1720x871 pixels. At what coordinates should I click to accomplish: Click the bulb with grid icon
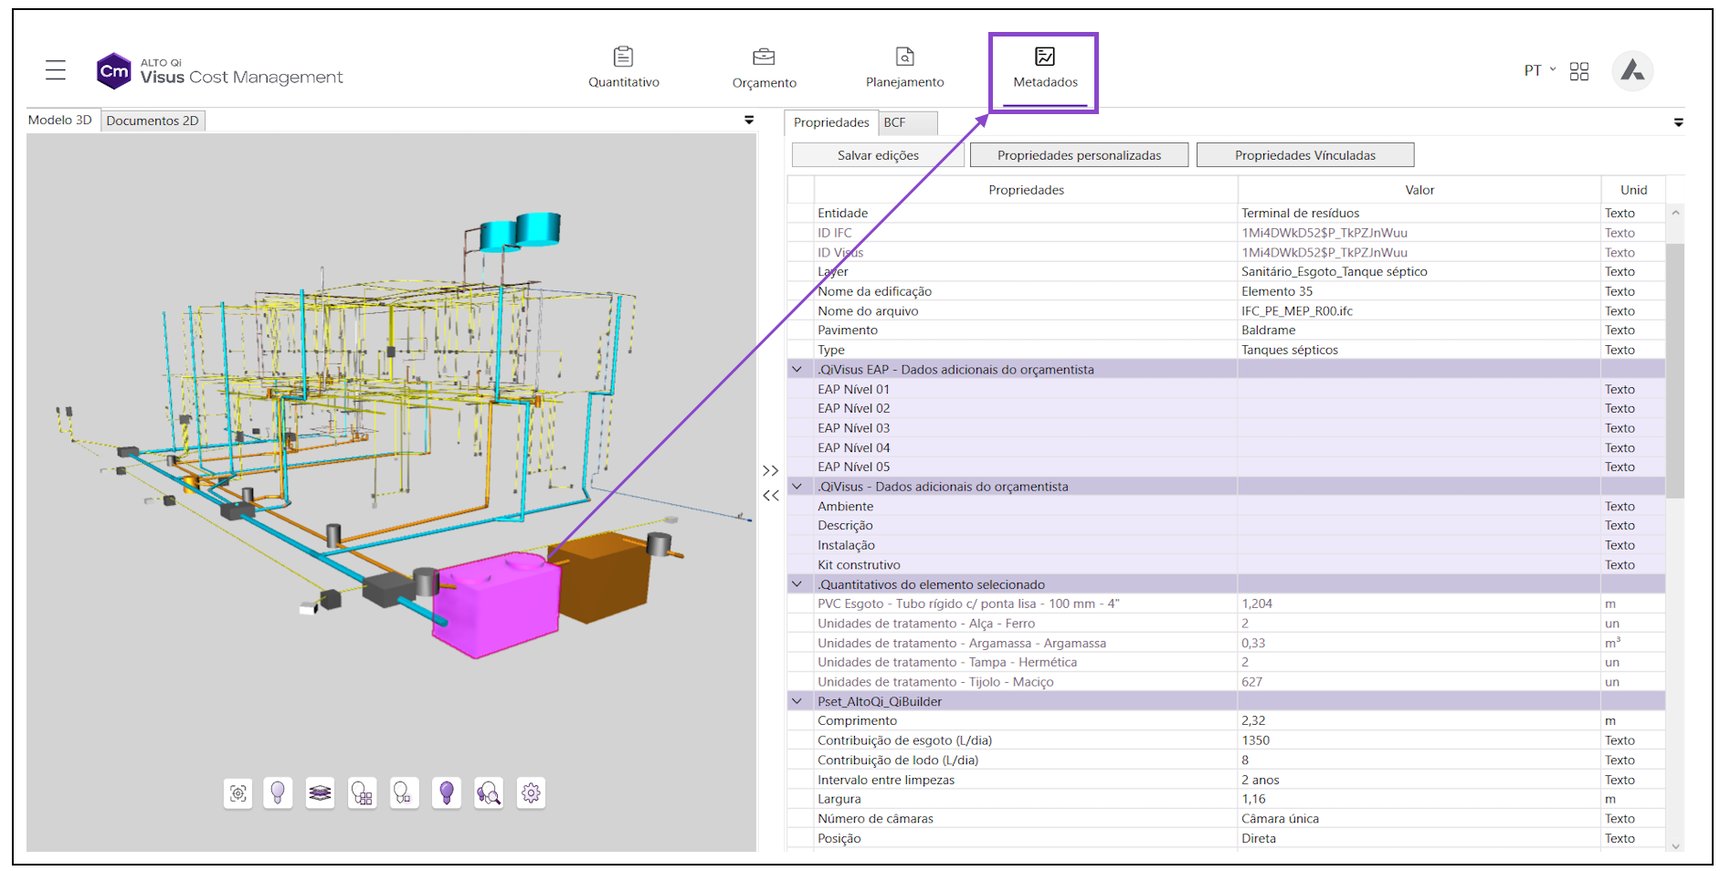[362, 793]
